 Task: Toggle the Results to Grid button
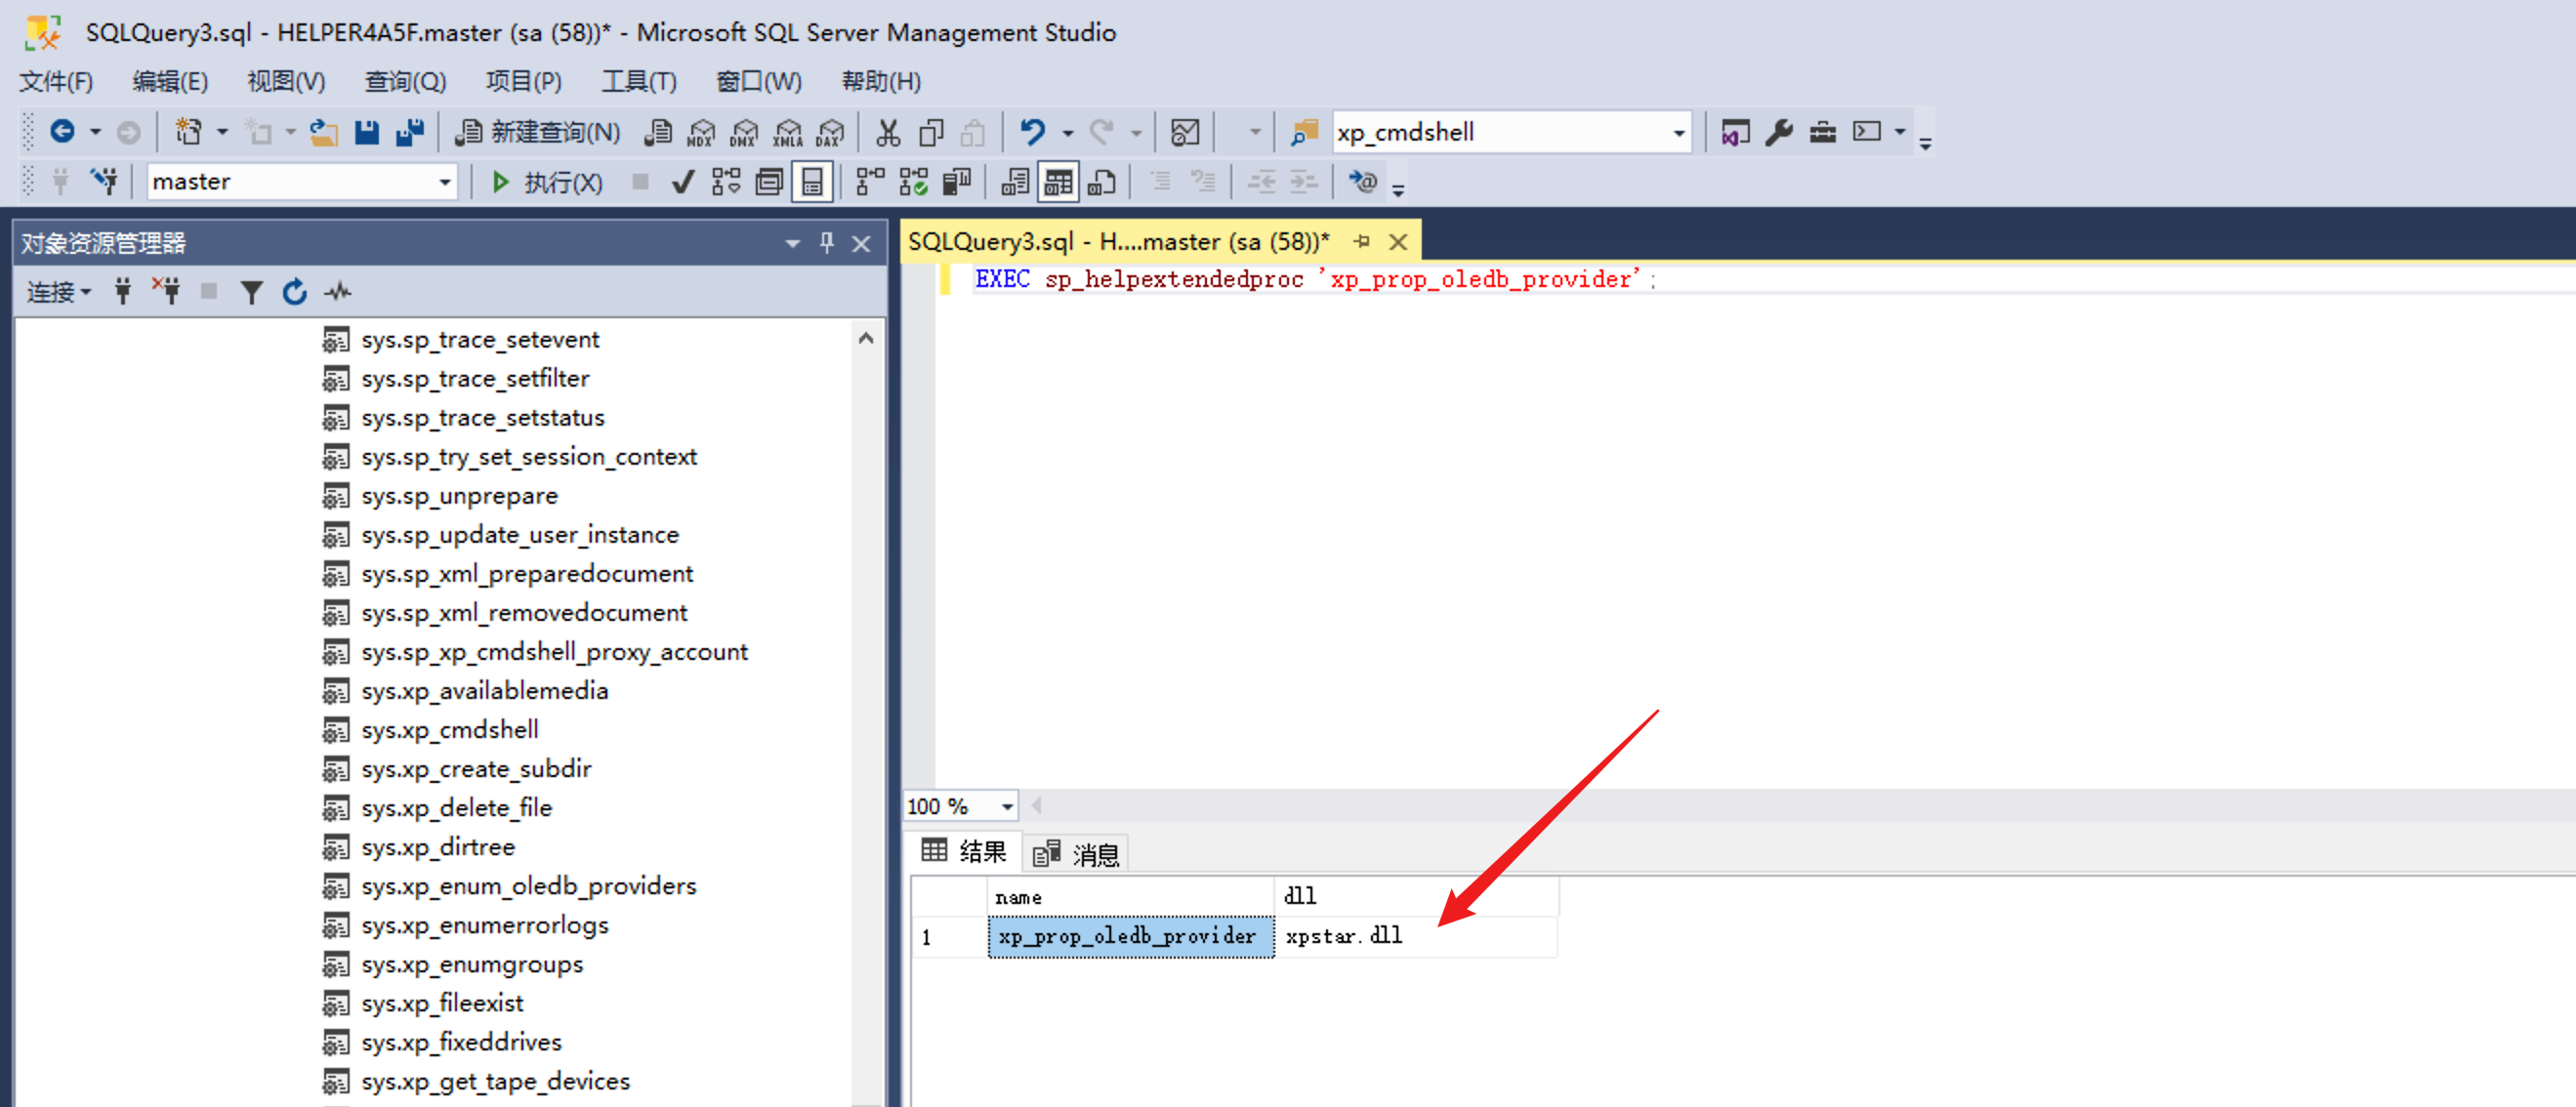coord(1058,182)
